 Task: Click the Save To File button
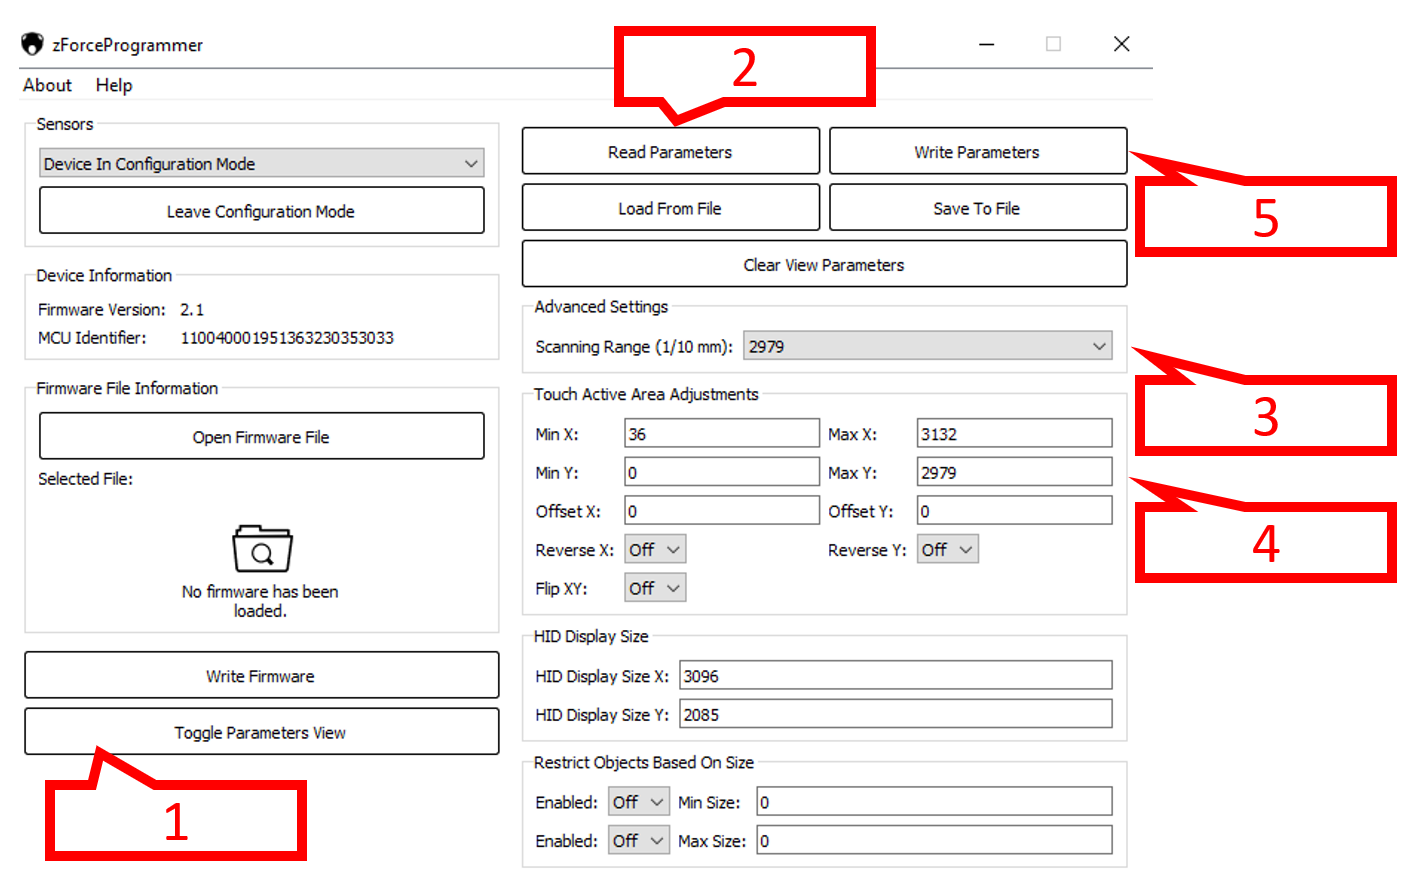tap(977, 209)
